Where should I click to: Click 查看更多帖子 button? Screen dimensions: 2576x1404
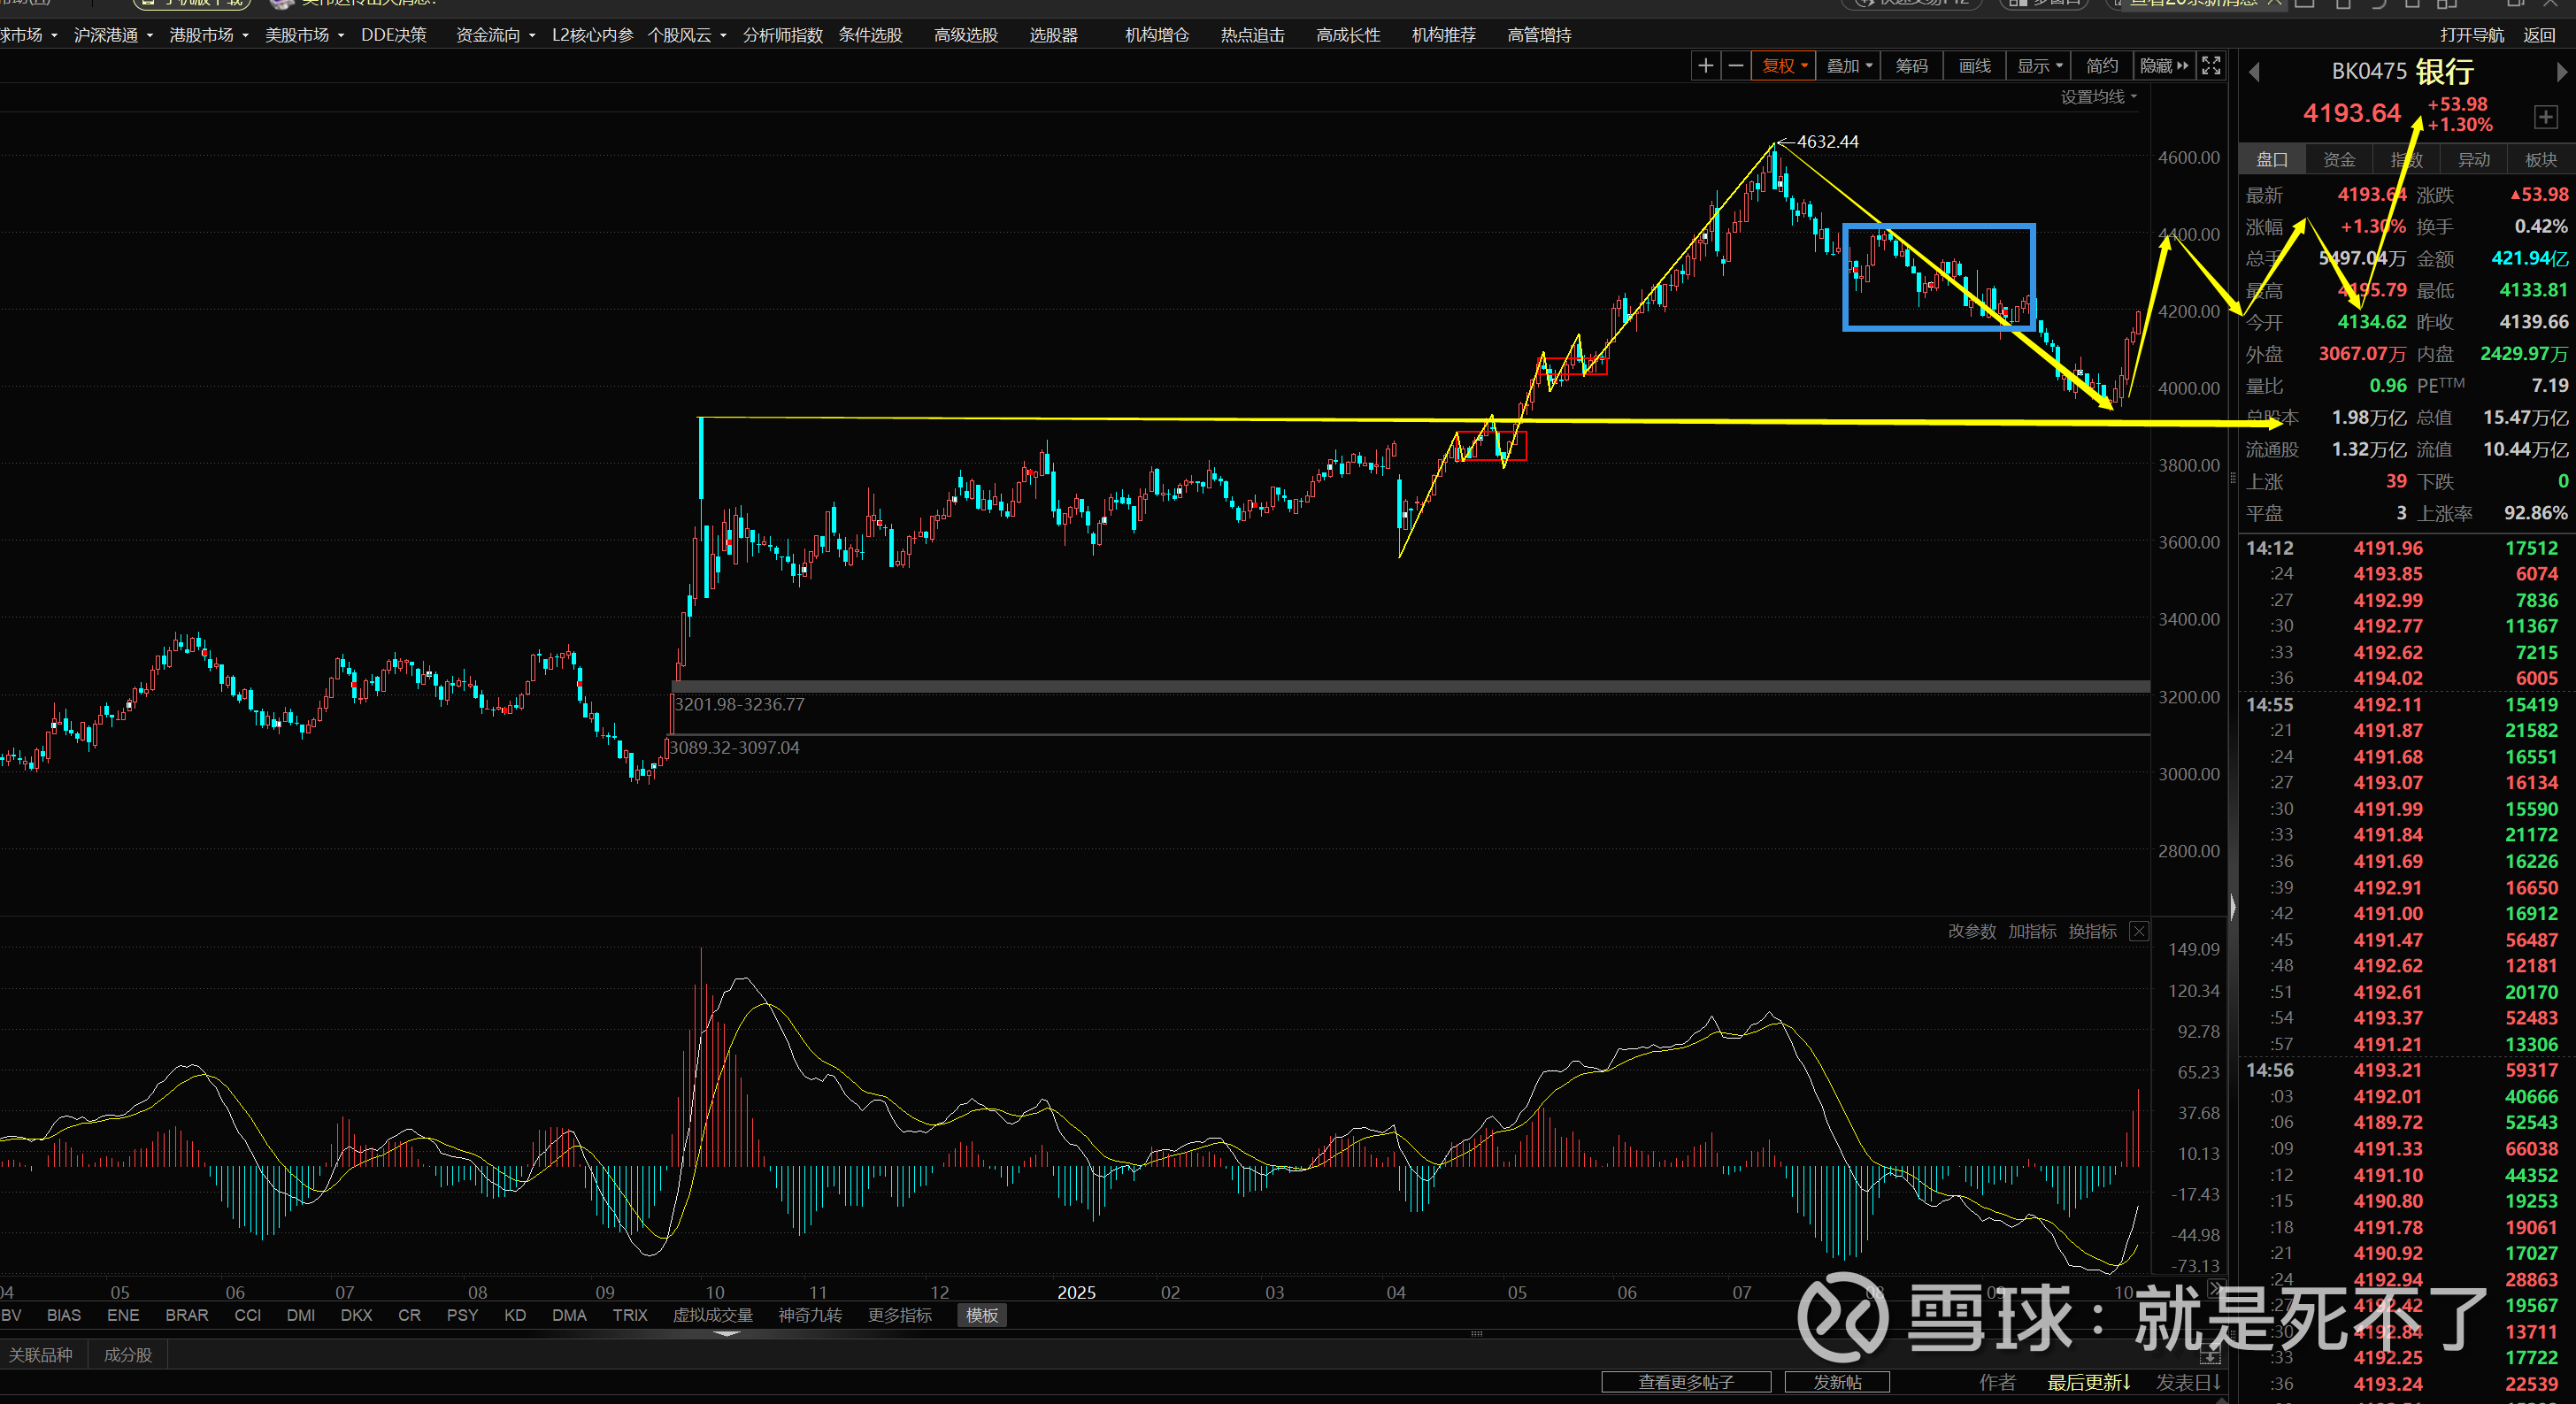tap(1686, 1382)
